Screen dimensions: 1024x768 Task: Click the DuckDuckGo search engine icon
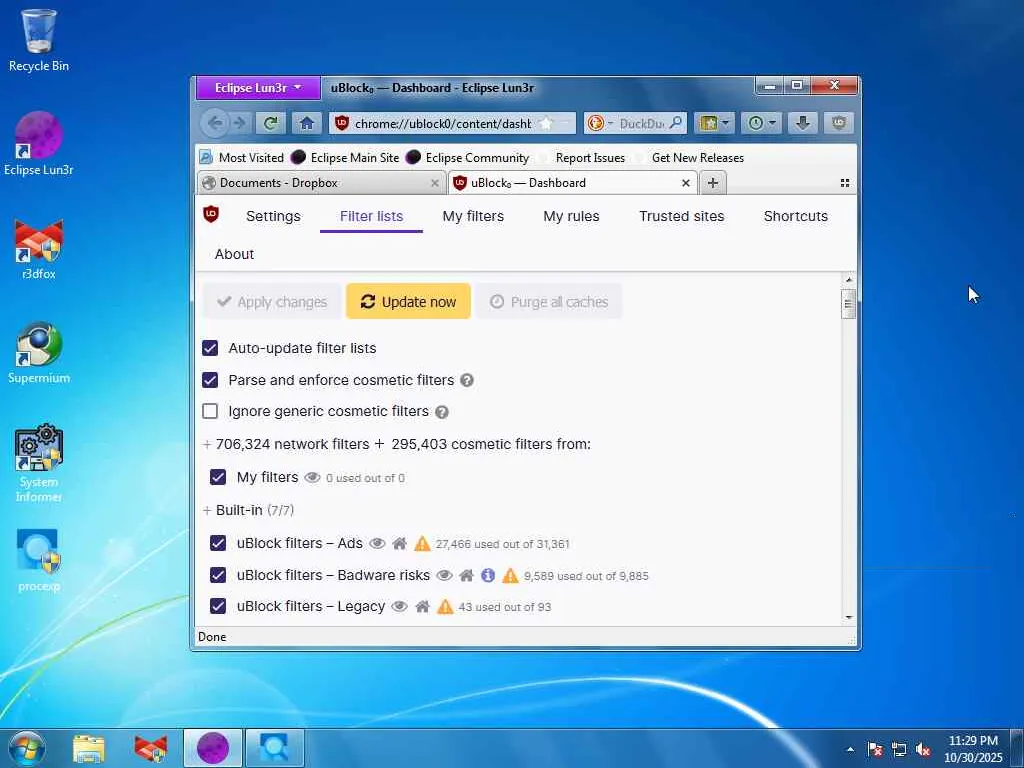(x=595, y=123)
